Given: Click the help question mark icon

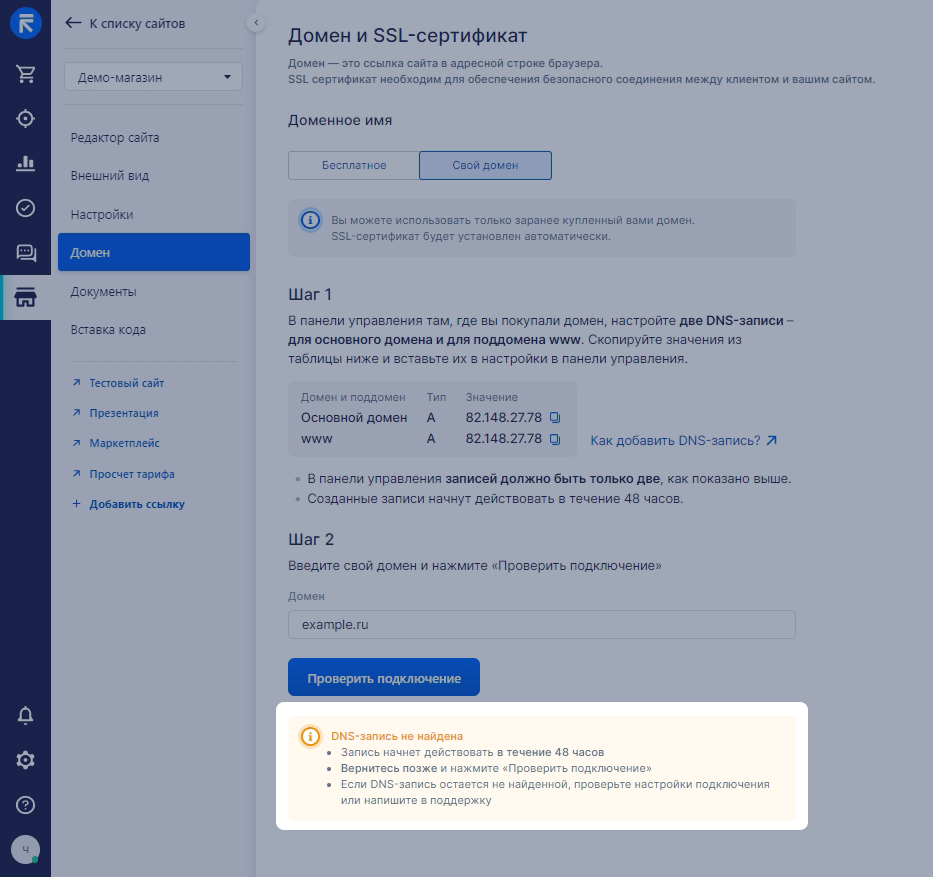Looking at the screenshot, I should (25, 805).
